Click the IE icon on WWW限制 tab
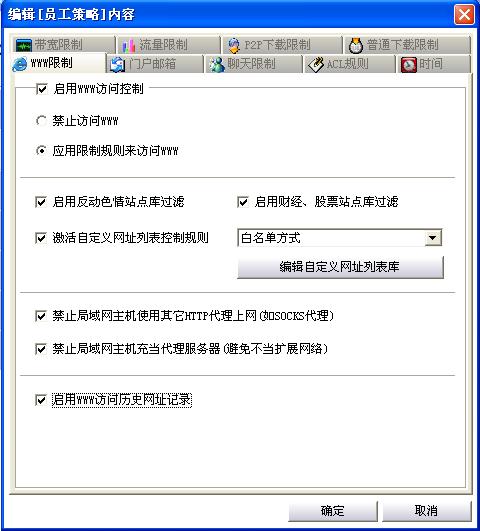This screenshot has width=480, height=531. (20, 64)
